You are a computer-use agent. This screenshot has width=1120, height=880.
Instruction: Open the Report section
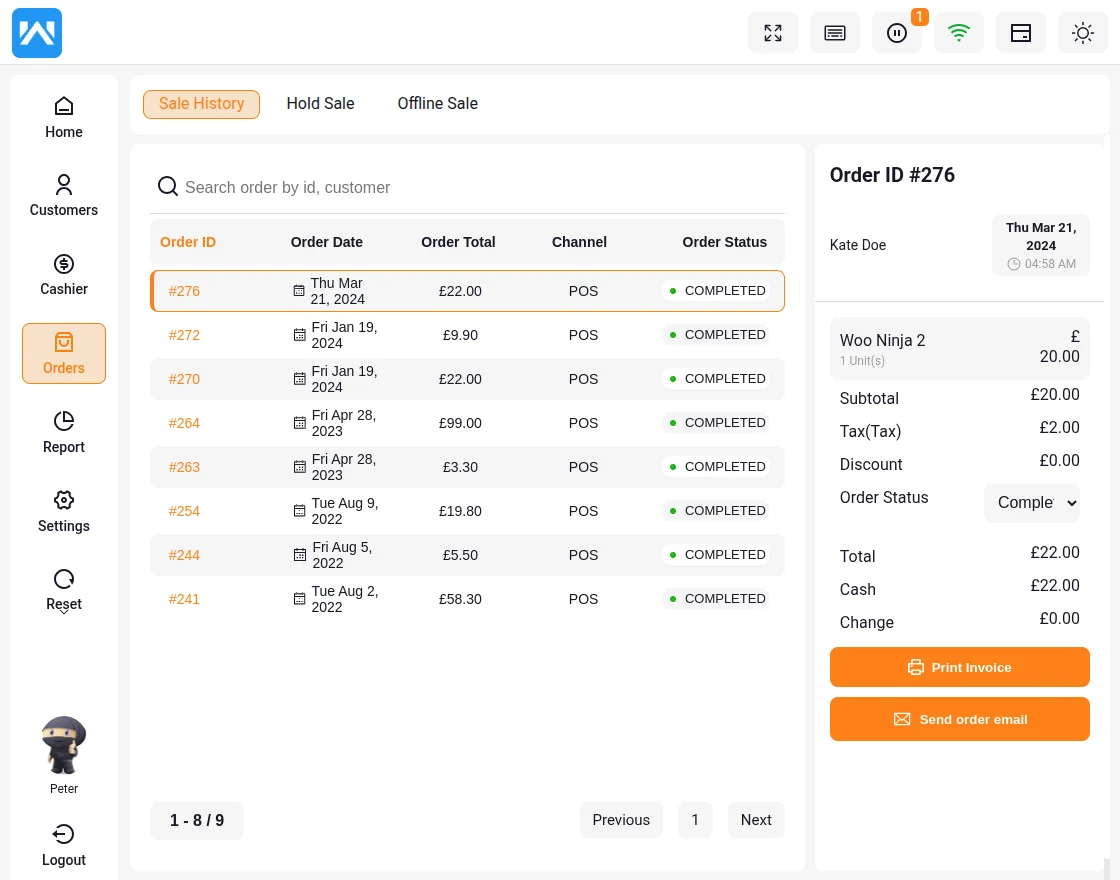click(64, 432)
